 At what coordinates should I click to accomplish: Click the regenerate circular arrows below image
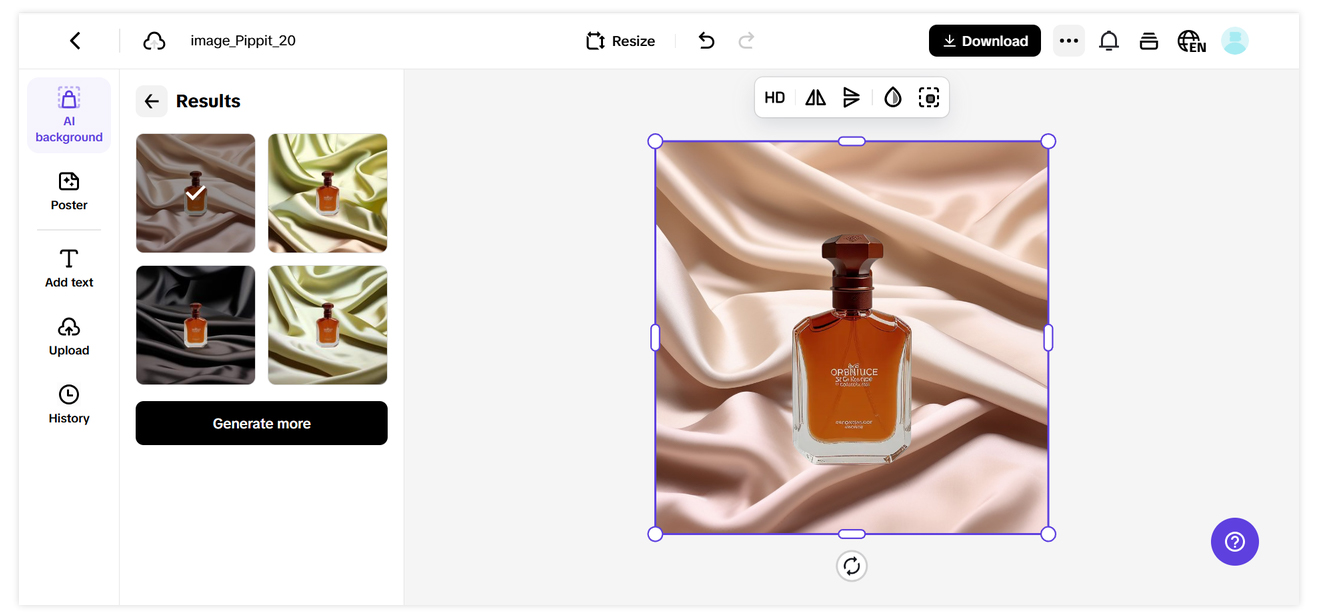(852, 566)
